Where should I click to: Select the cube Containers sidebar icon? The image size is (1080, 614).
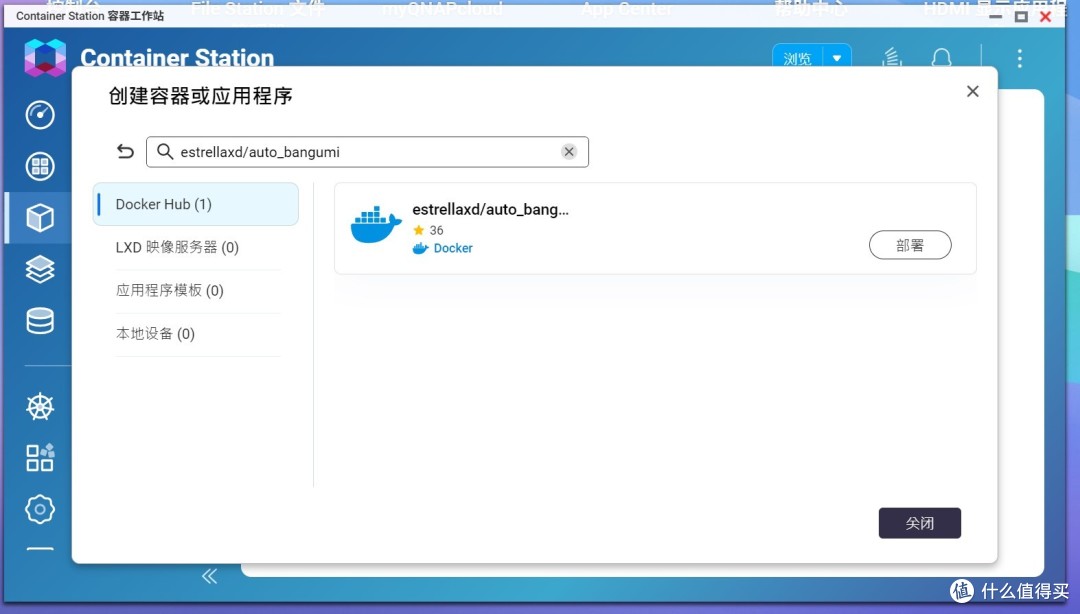tap(40, 218)
